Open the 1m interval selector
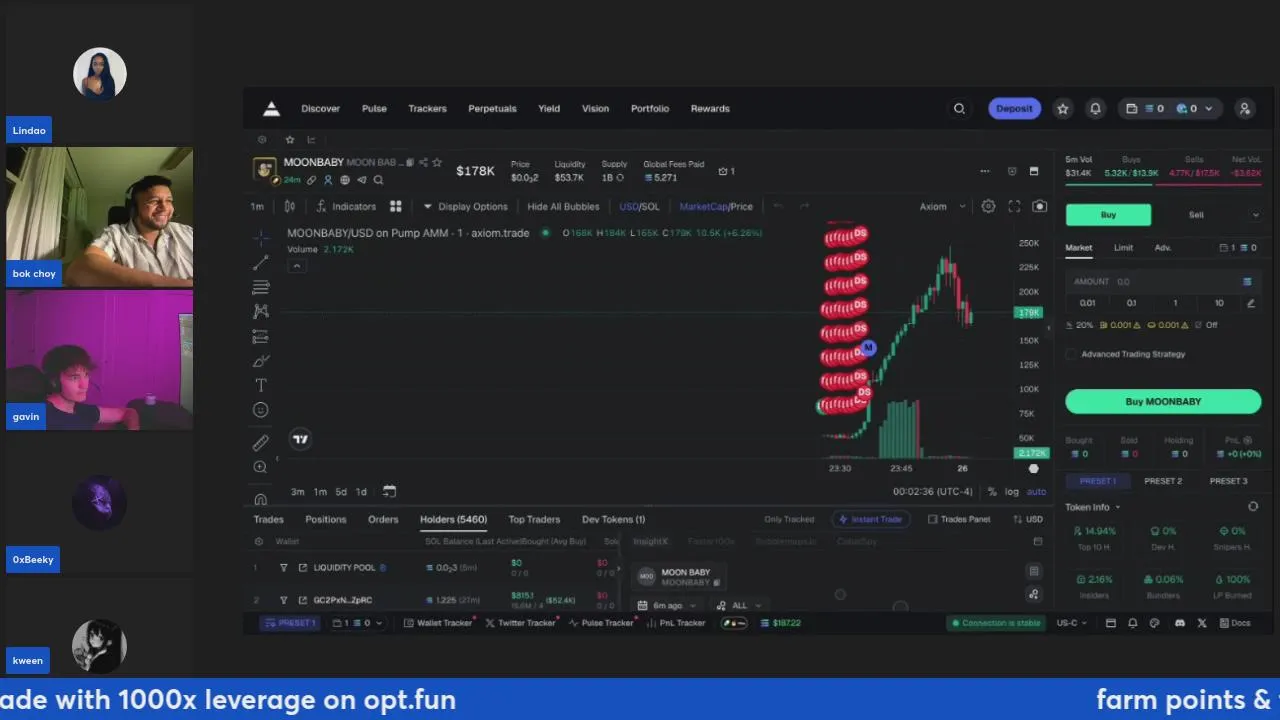The width and height of the screenshot is (1280, 720). tap(257, 206)
